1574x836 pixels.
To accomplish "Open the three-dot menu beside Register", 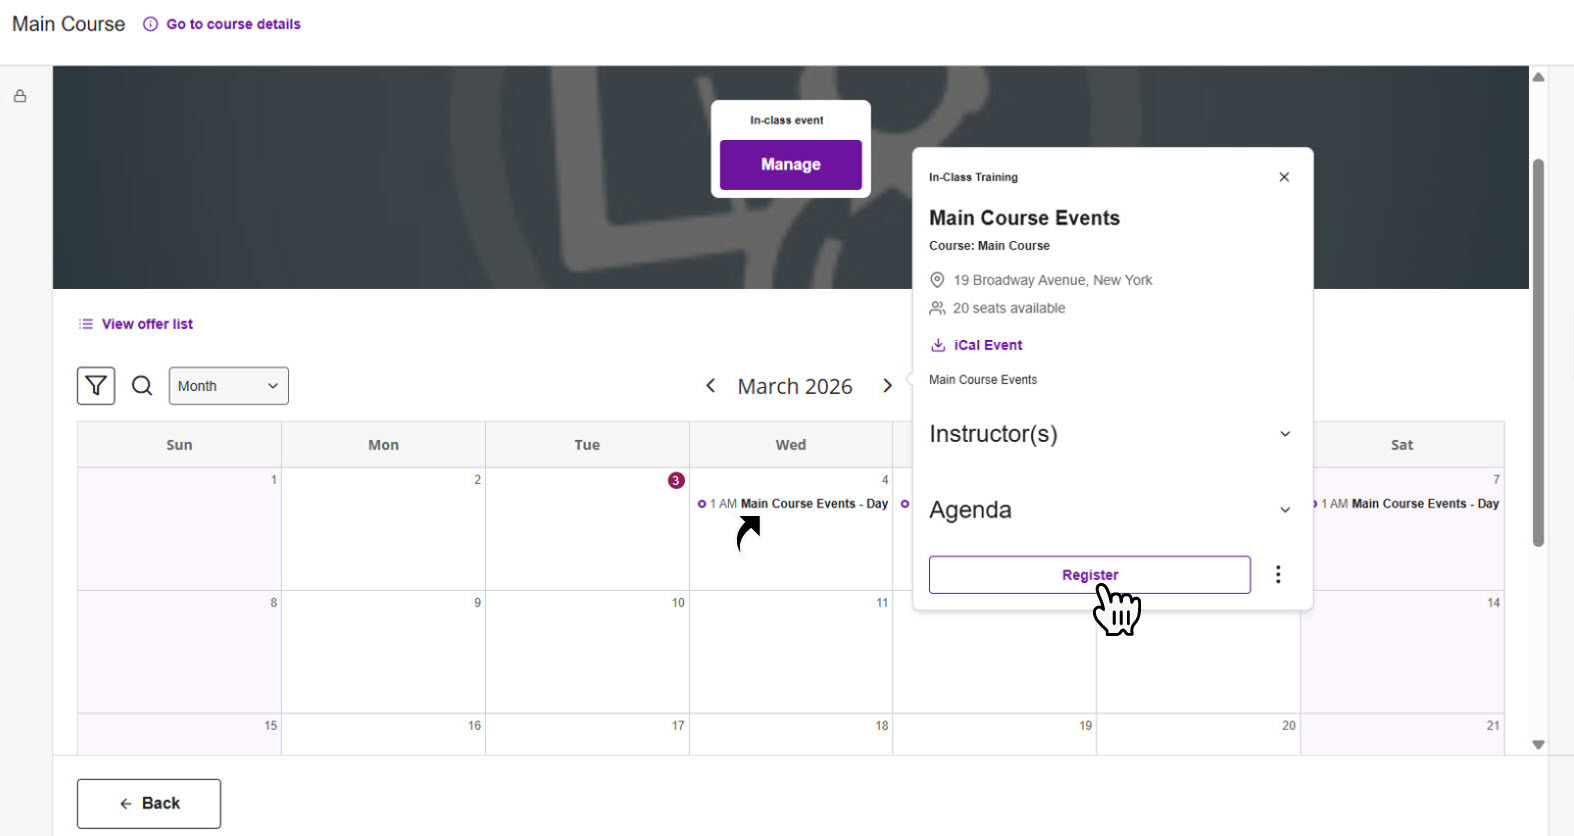I will coord(1278,574).
